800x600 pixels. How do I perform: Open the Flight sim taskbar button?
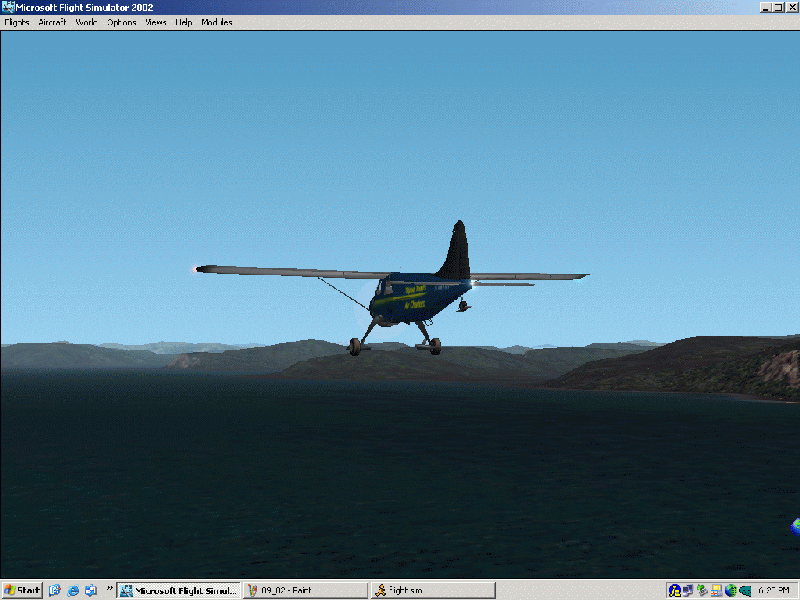coord(433,590)
